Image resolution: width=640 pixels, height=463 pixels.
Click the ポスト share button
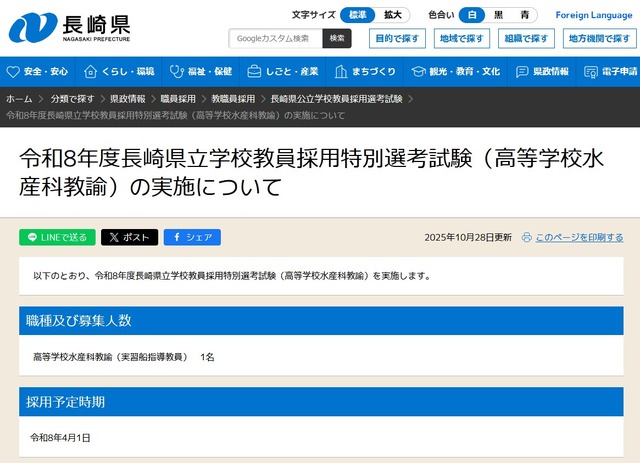(129, 237)
